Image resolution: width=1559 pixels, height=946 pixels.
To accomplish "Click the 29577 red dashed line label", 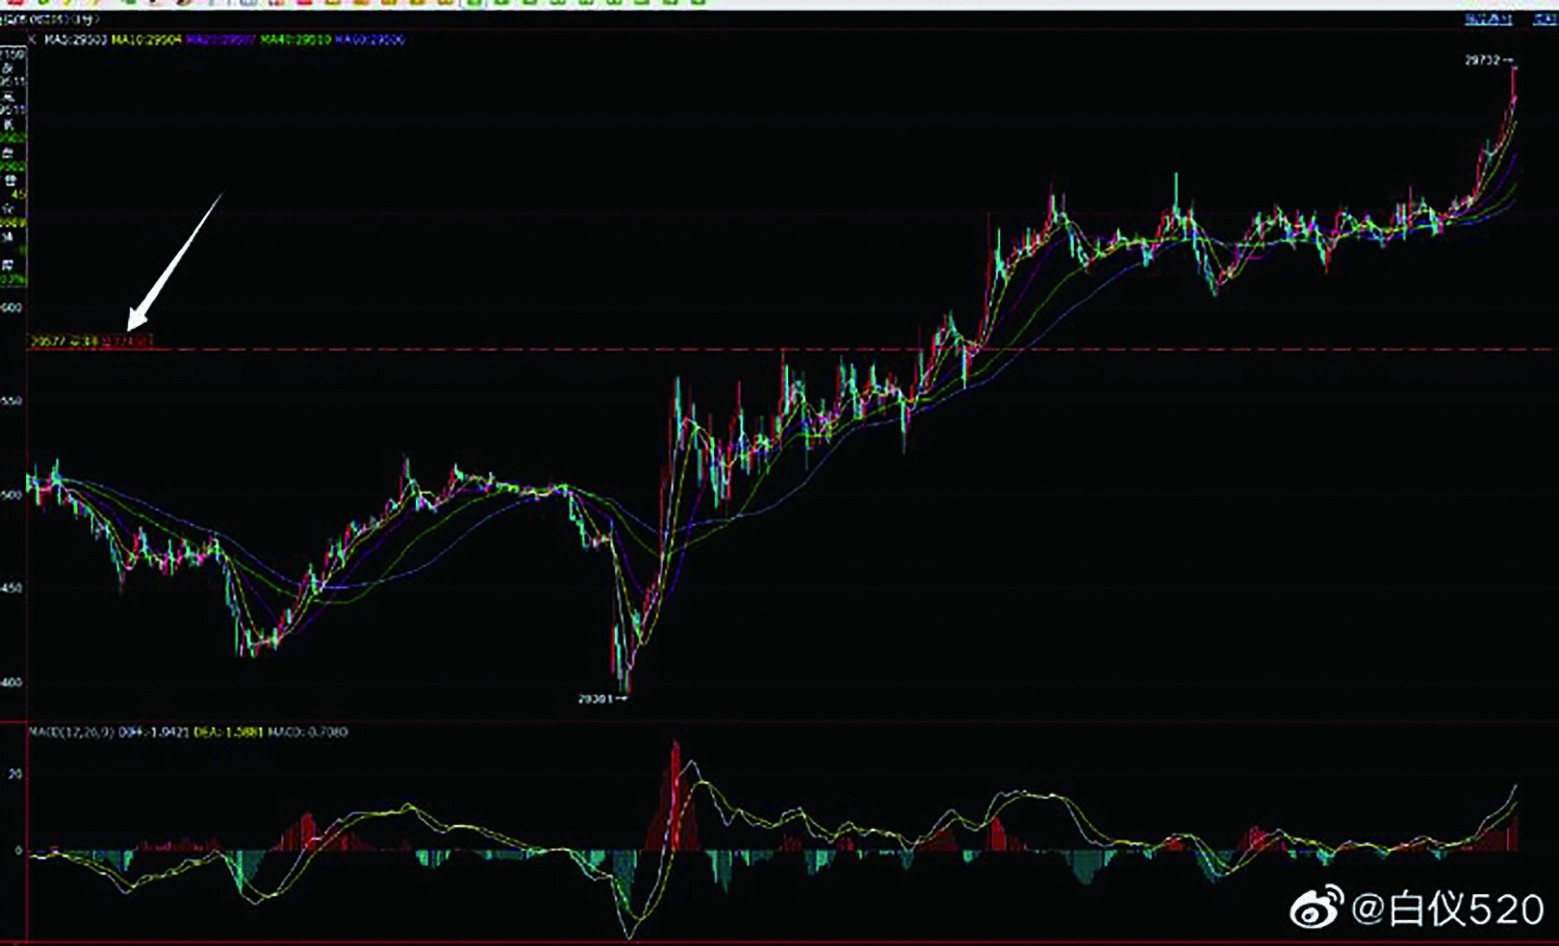I will coord(48,342).
